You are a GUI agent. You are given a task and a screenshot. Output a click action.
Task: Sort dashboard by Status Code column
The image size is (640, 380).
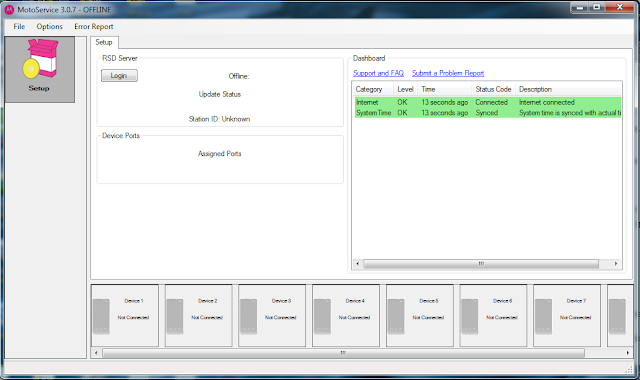click(493, 89)
